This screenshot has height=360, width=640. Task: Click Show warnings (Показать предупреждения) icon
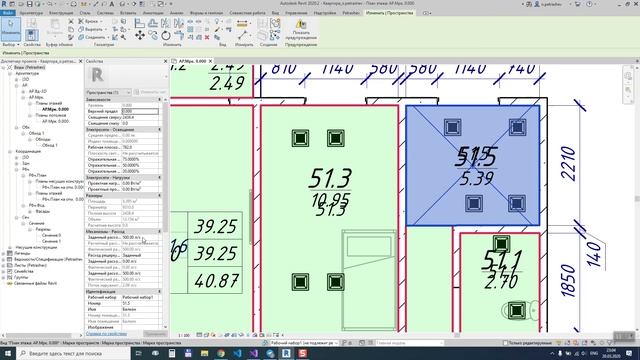[301, 24]
